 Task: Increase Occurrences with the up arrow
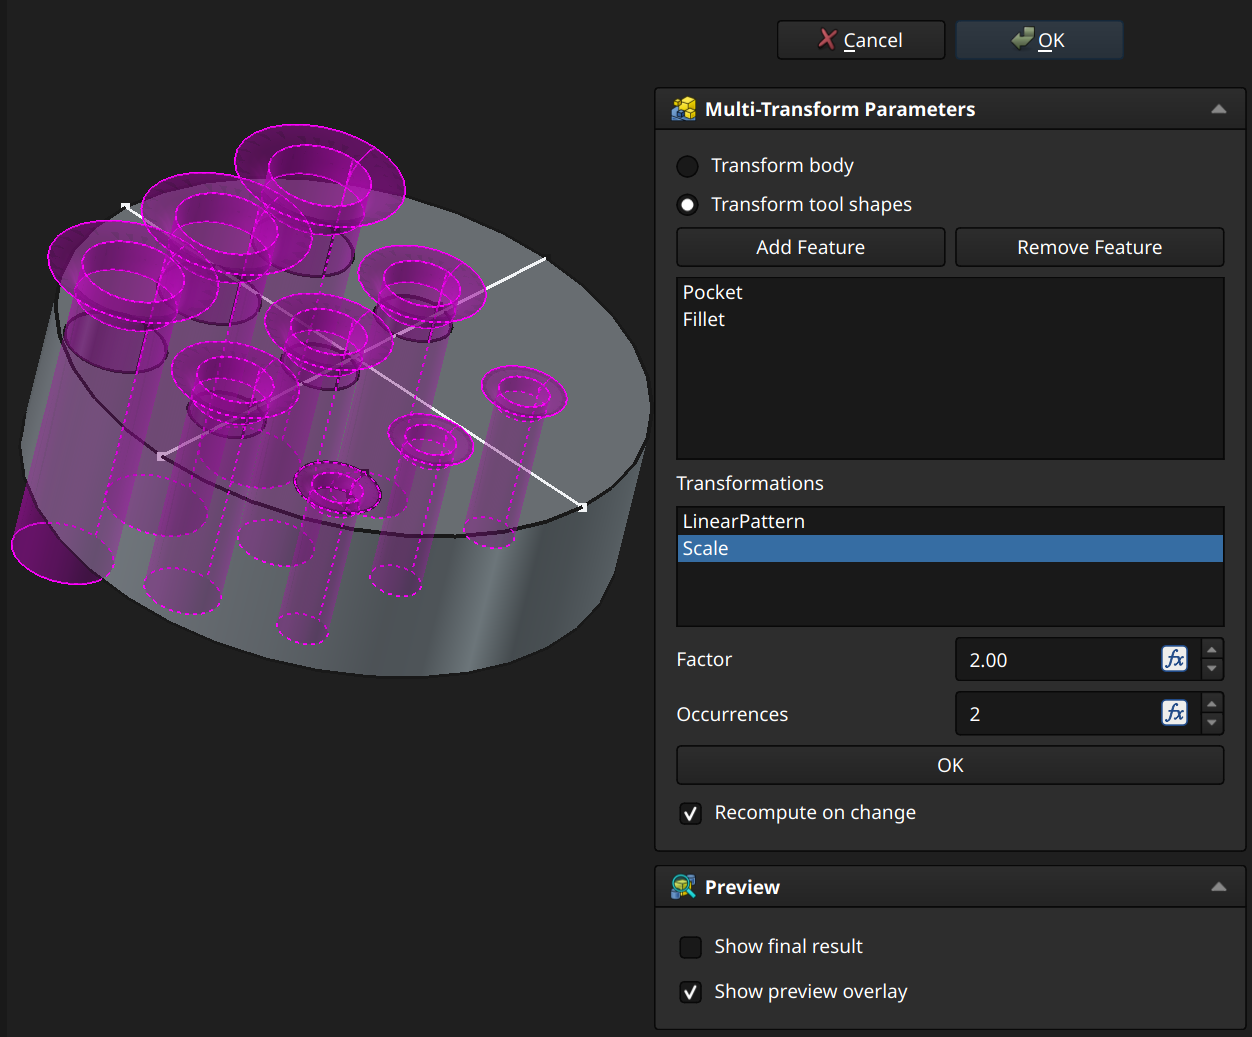1212,703
